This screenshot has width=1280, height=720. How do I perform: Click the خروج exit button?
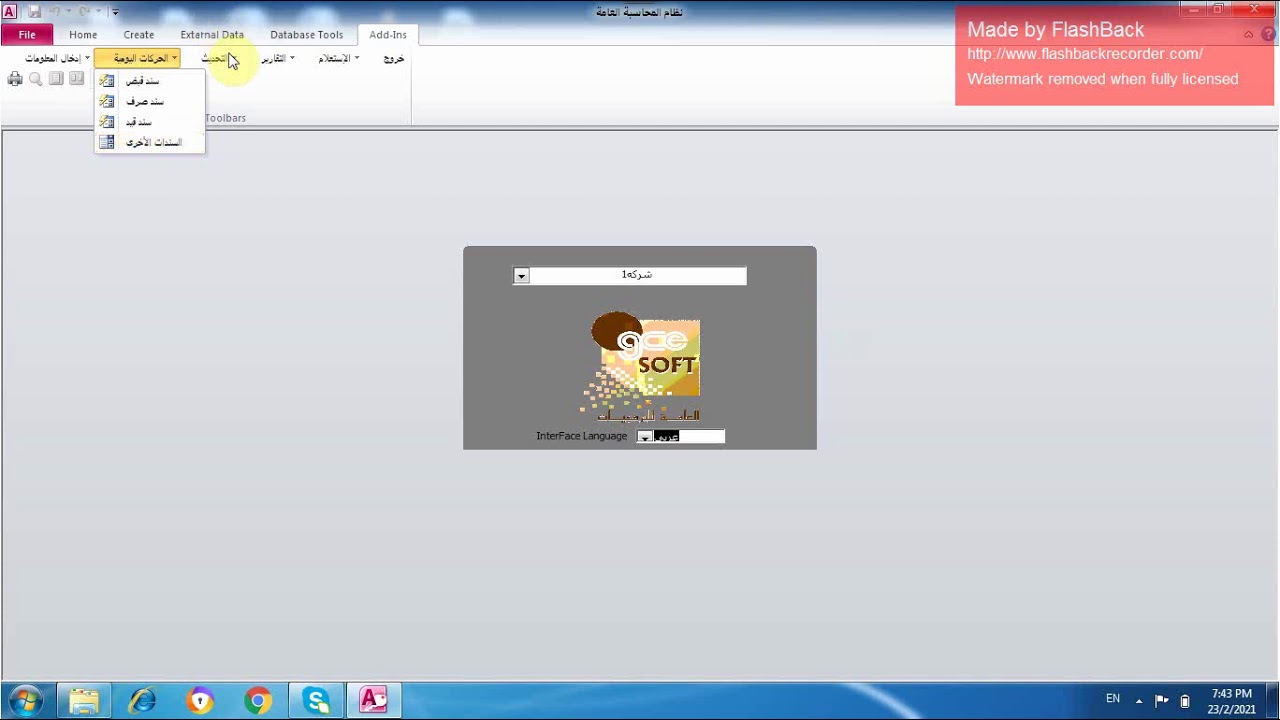(x=394, y=59)
